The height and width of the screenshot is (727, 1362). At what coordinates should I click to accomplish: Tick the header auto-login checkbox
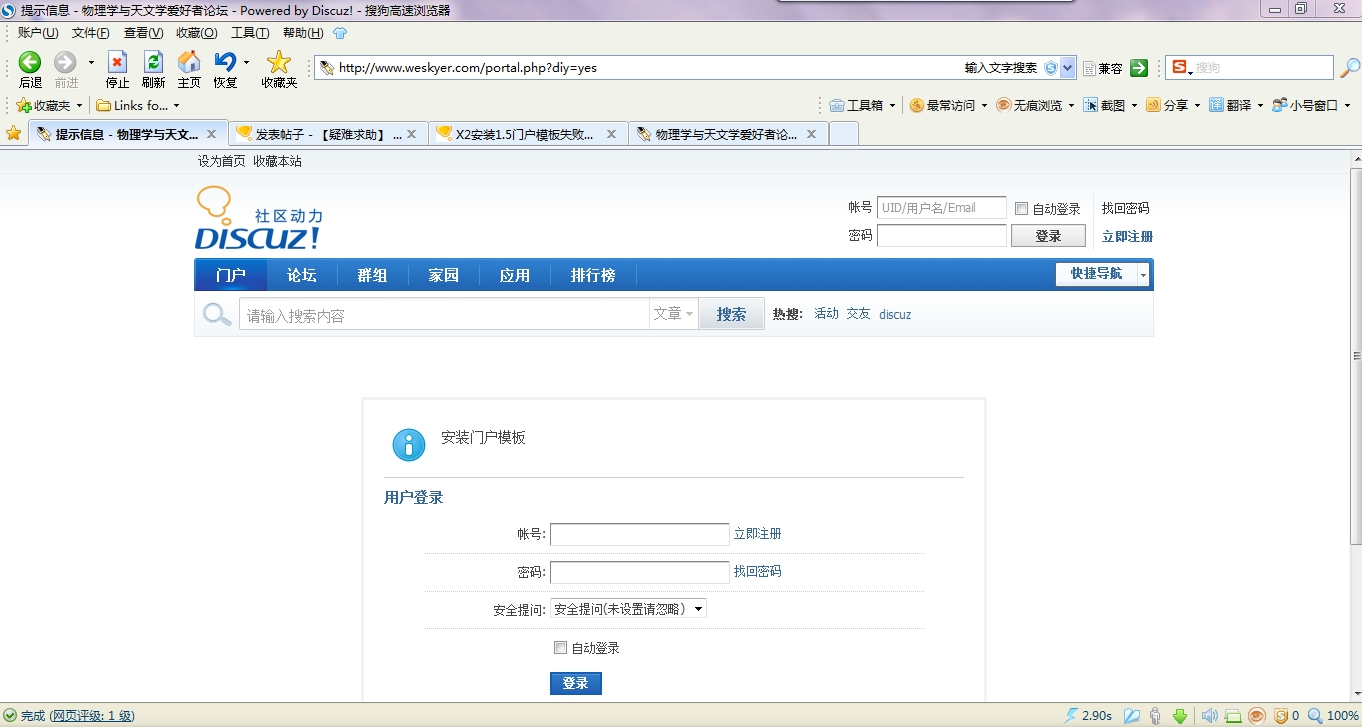[x=1021, y=209]
